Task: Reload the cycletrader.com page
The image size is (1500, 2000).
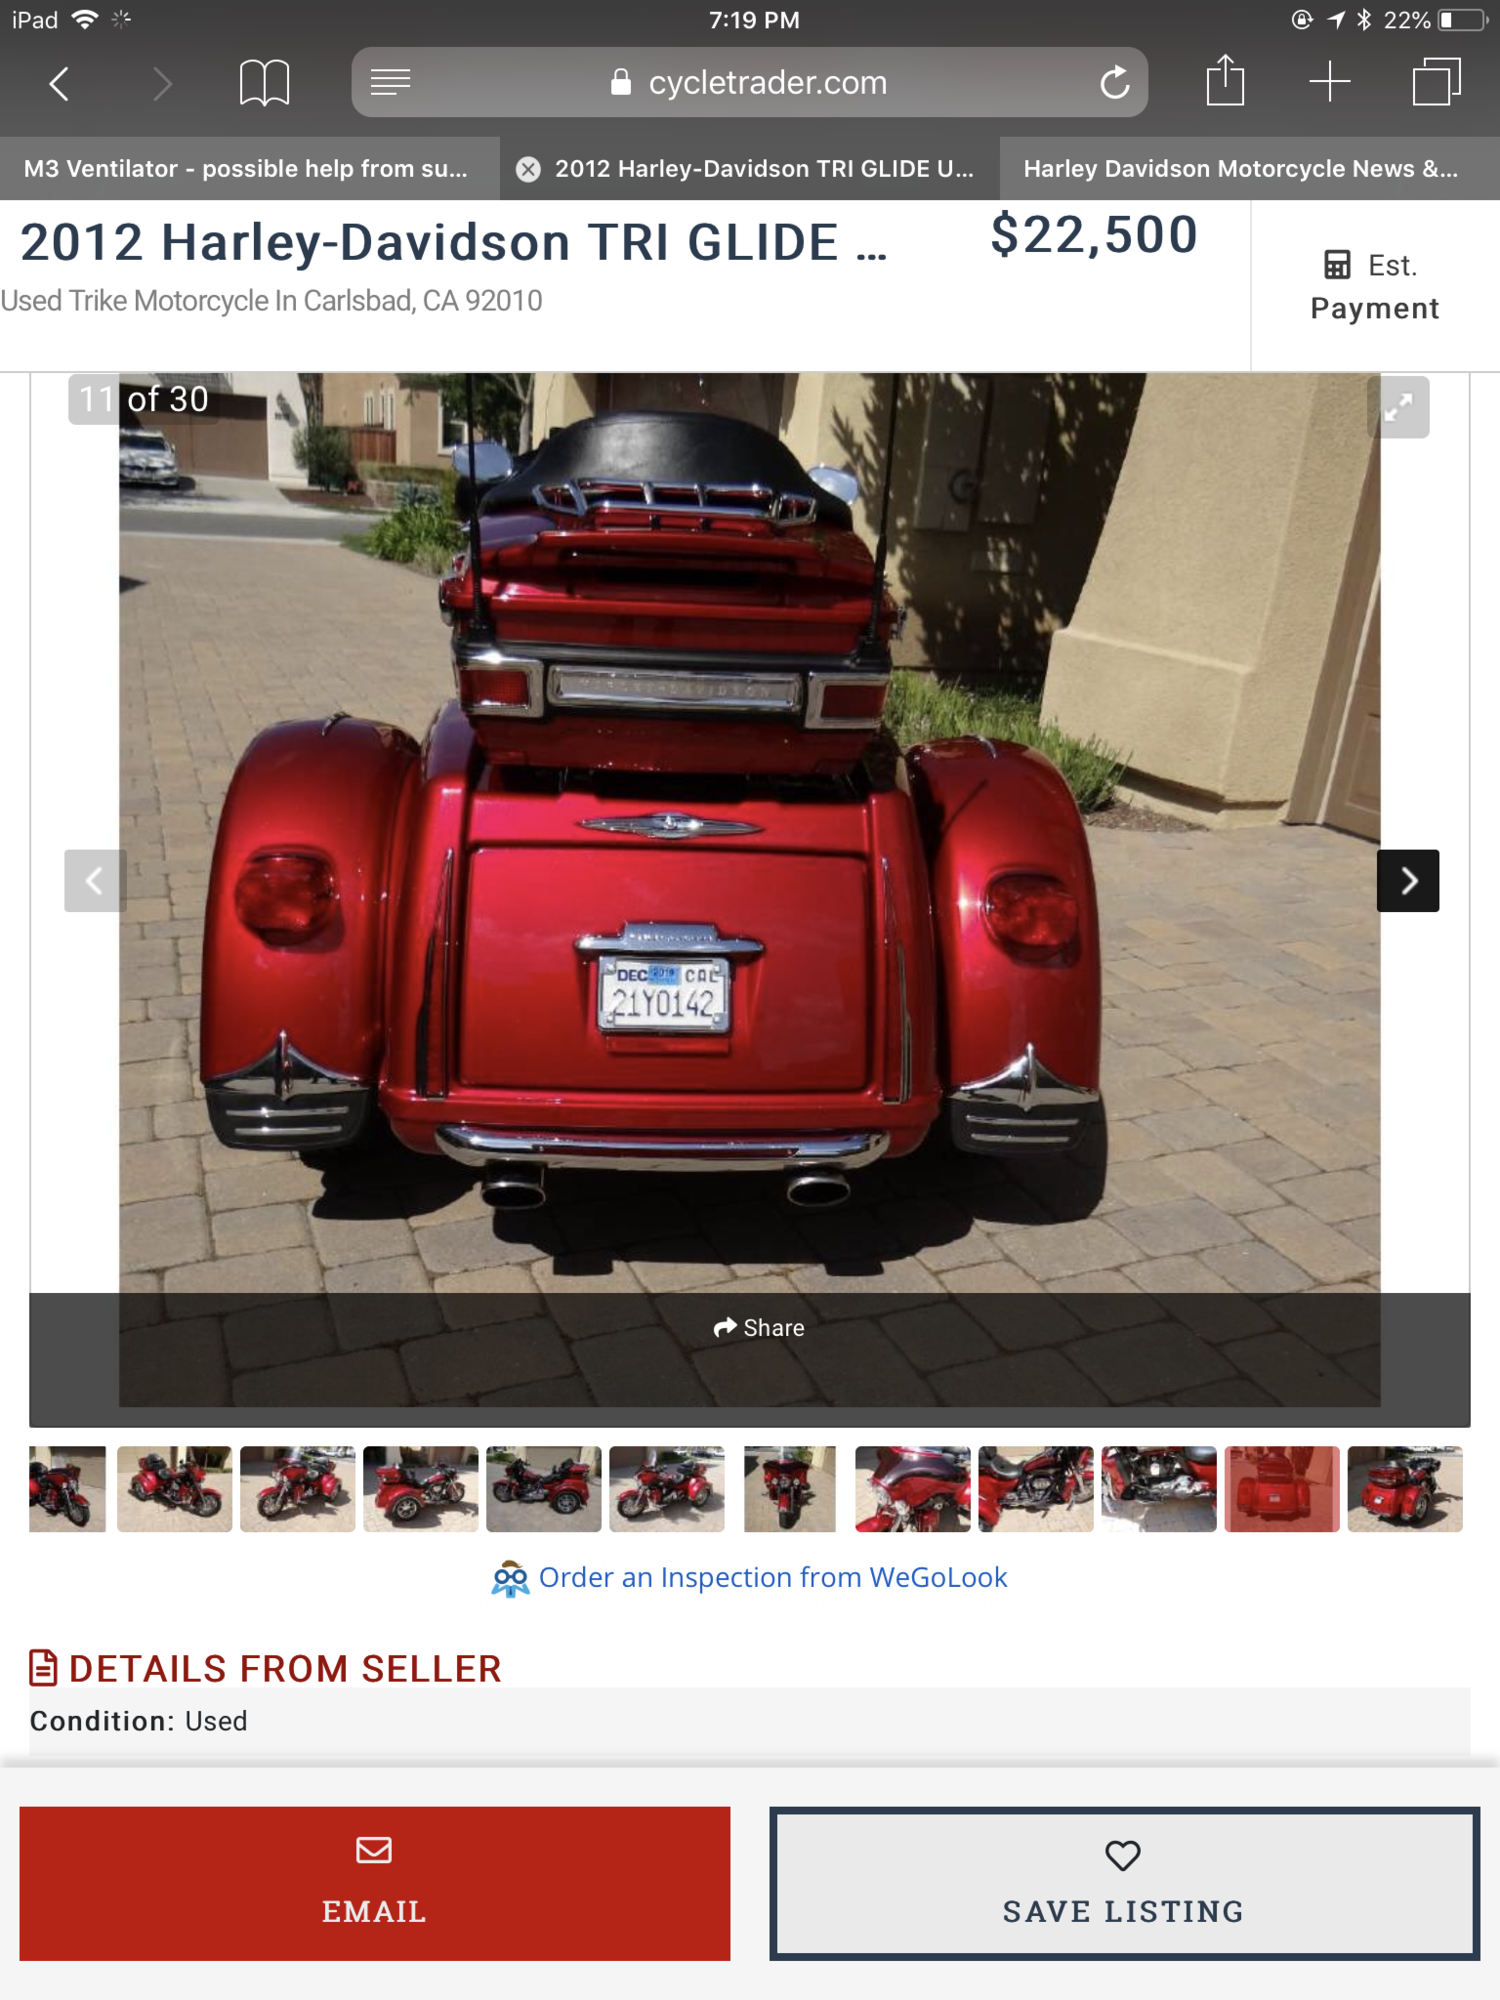Action: coord(1114,82)
